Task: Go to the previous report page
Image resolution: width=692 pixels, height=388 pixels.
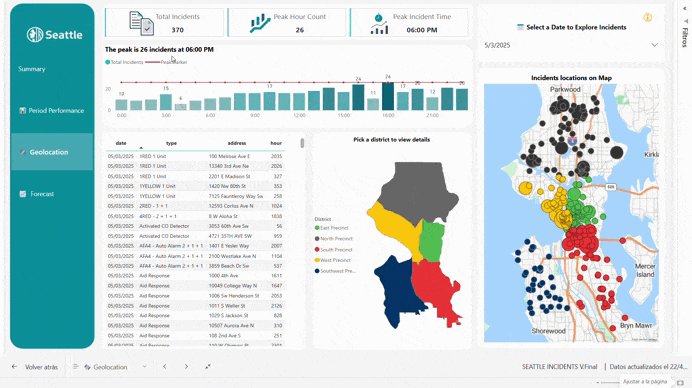Action: click(165, 367)
